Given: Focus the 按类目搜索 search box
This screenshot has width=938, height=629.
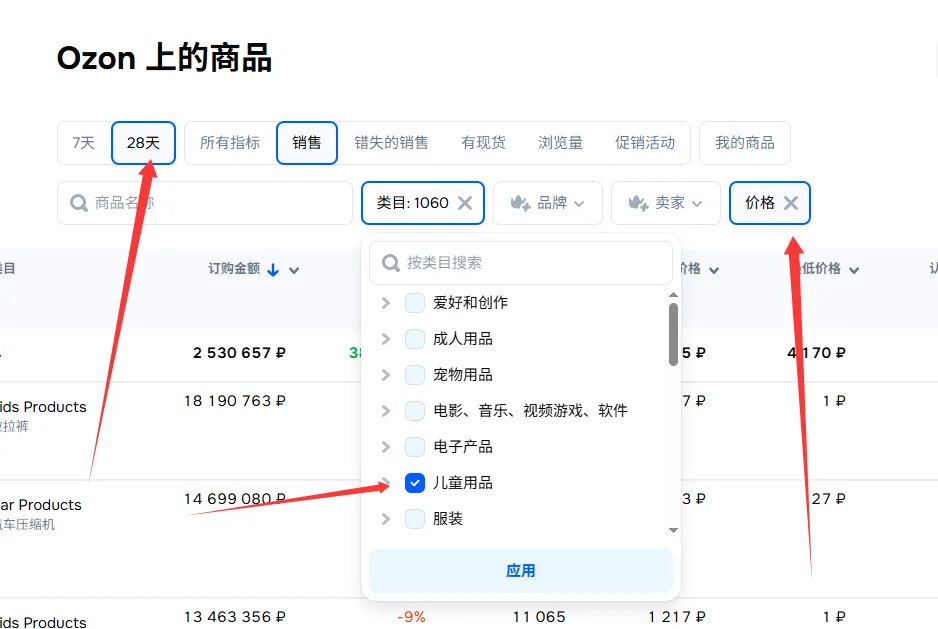Looking at the screenshot, I should click(x=521, y=263).
